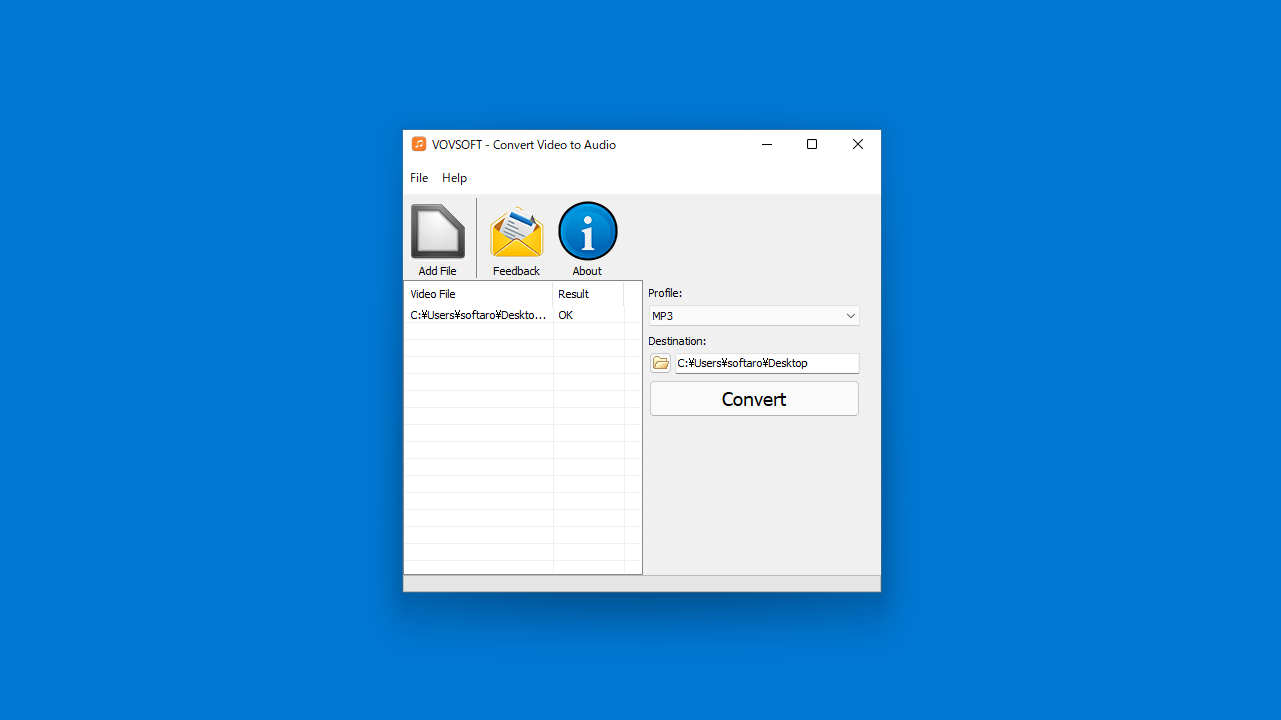Image resolution: width=1281 pixels, height=720 pixels.
Task: Click the destination folder browse icon
Action: pyautogui.click(x=660, y=363)
